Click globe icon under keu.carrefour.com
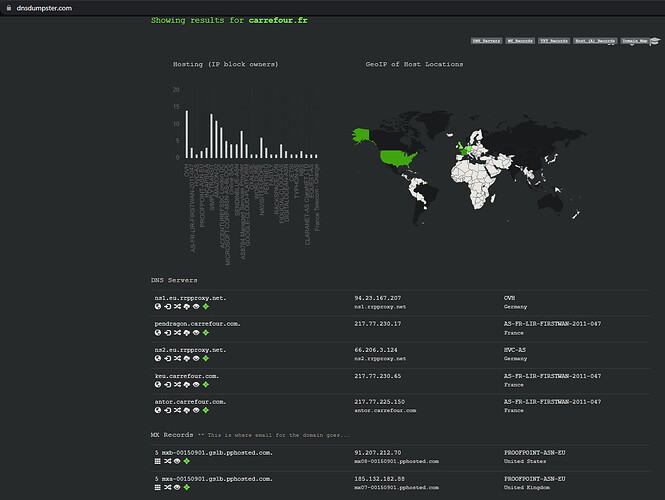 [158, 385]
